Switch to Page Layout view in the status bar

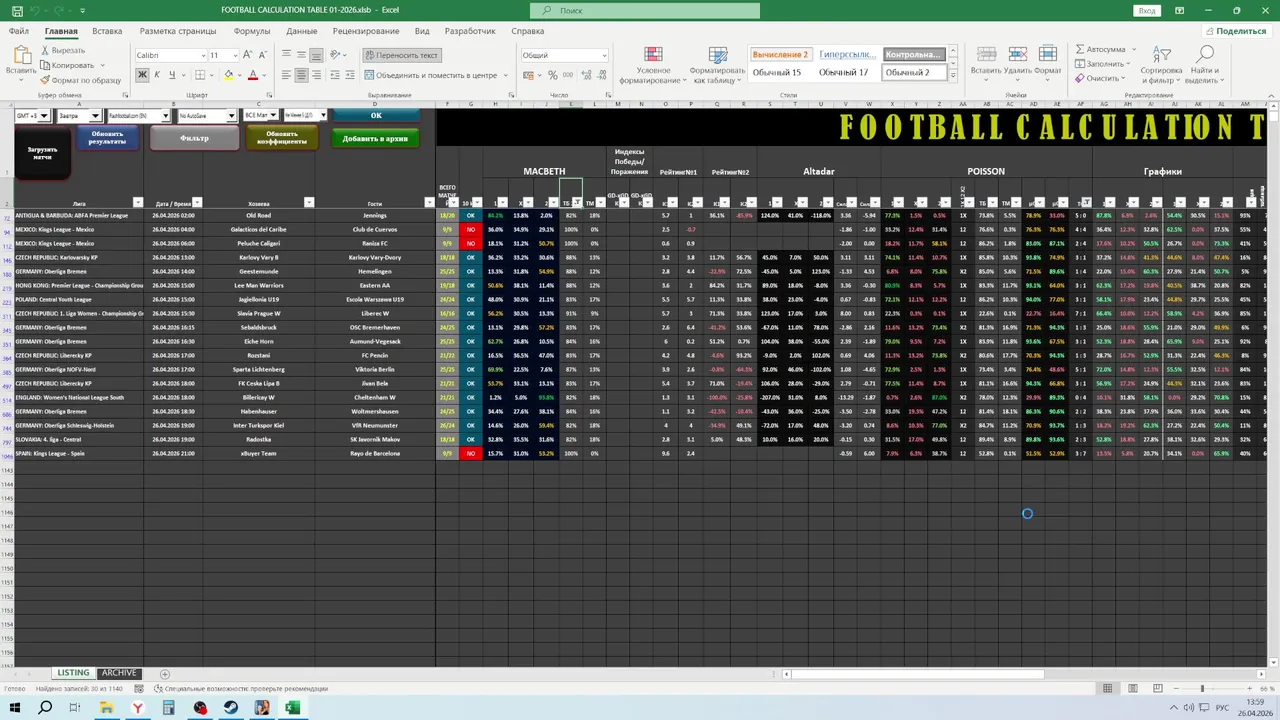coord(1132,688)
